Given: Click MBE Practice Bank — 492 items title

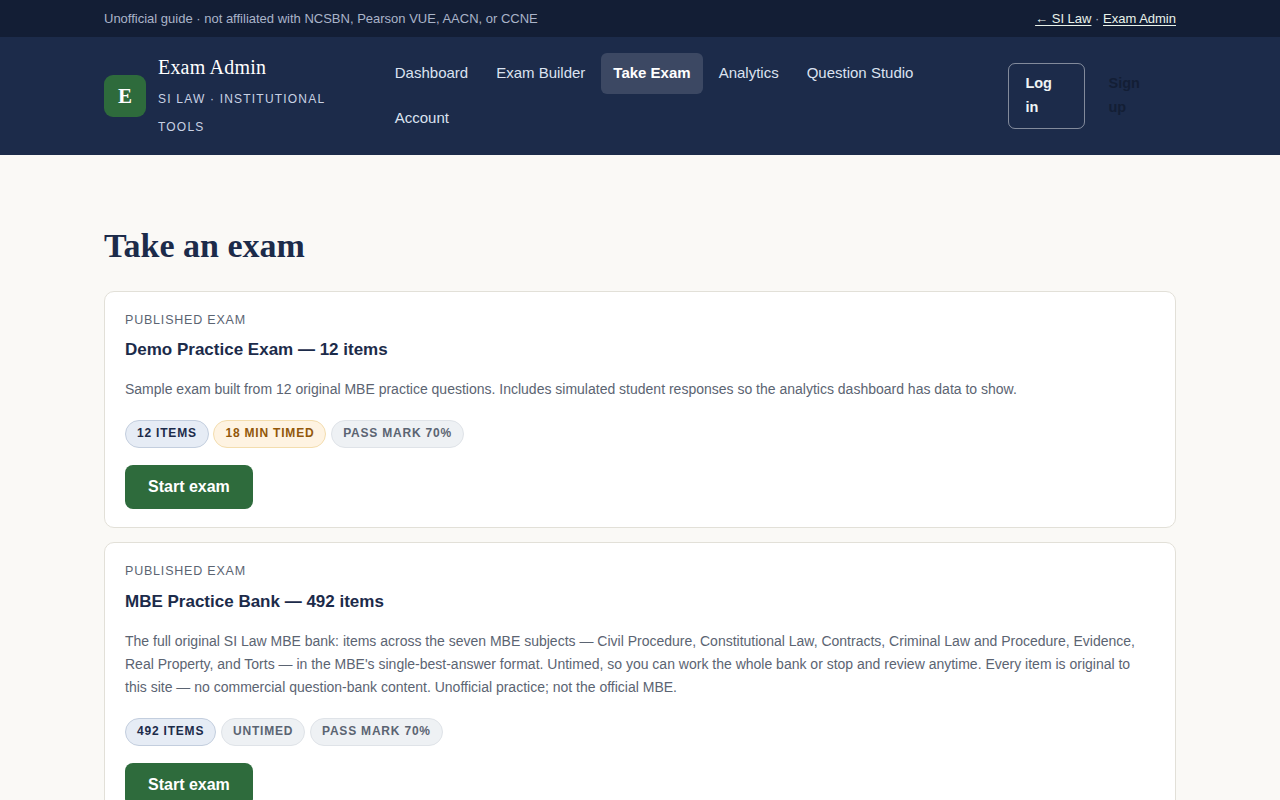Looking at the screenshot, I should (254, 602).
